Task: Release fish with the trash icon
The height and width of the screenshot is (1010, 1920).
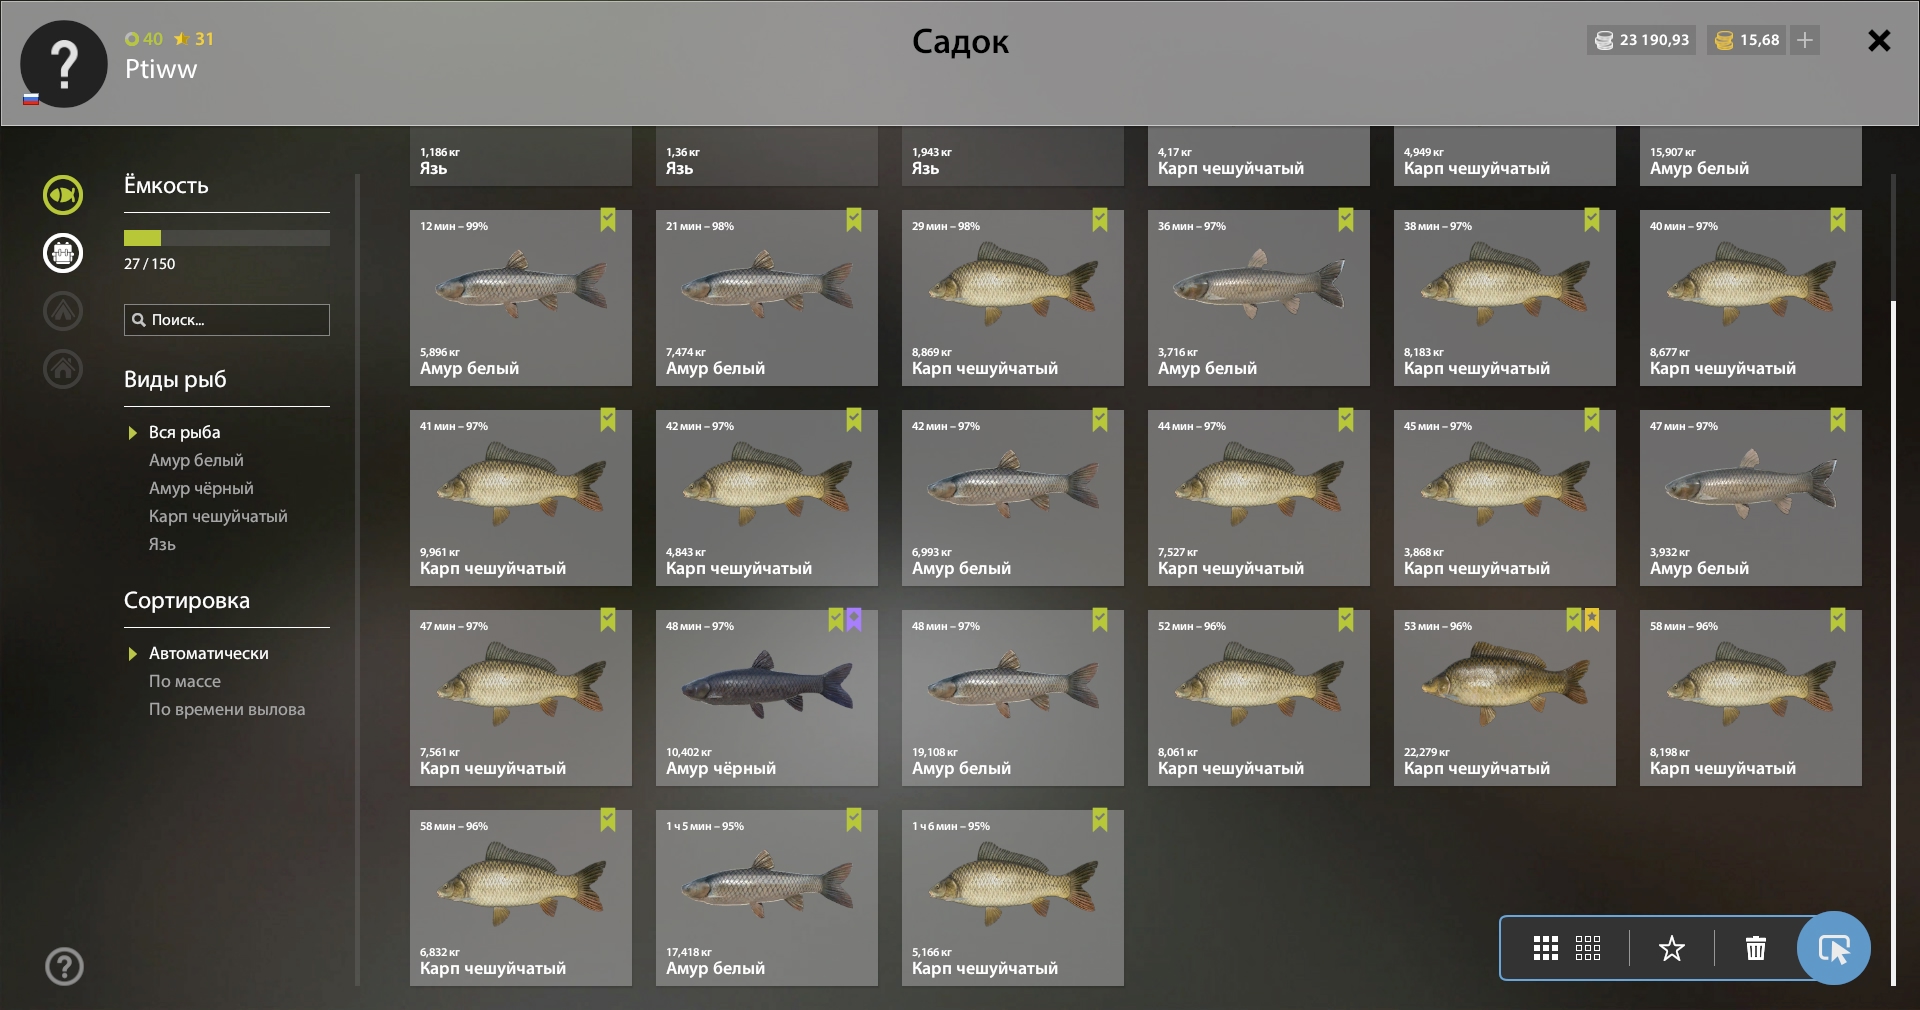Action: pos(1755,948)
